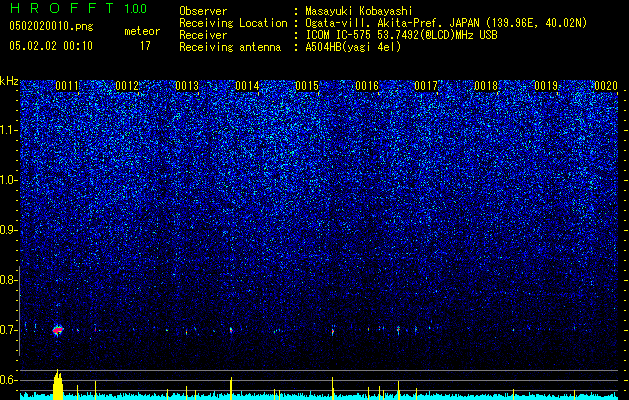Click the 0.7 frequency axis label

pos(8,330)
